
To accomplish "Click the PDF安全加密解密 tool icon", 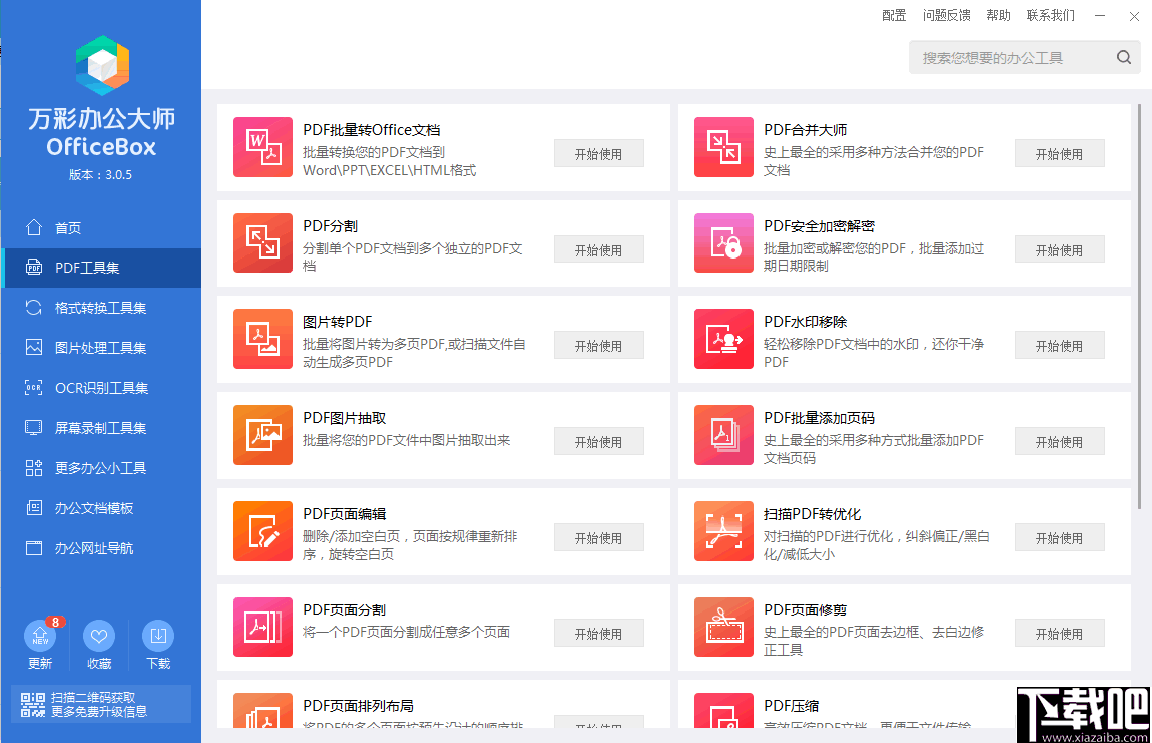I will [x=723, y=243].
